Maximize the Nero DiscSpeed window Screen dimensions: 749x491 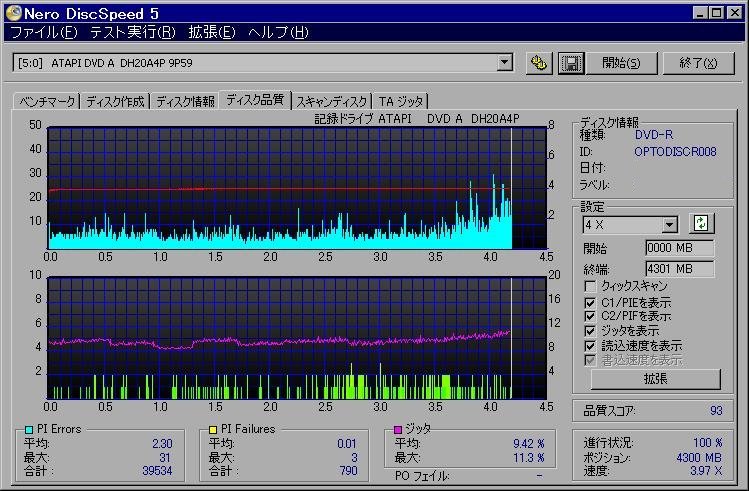pos(717,13)
